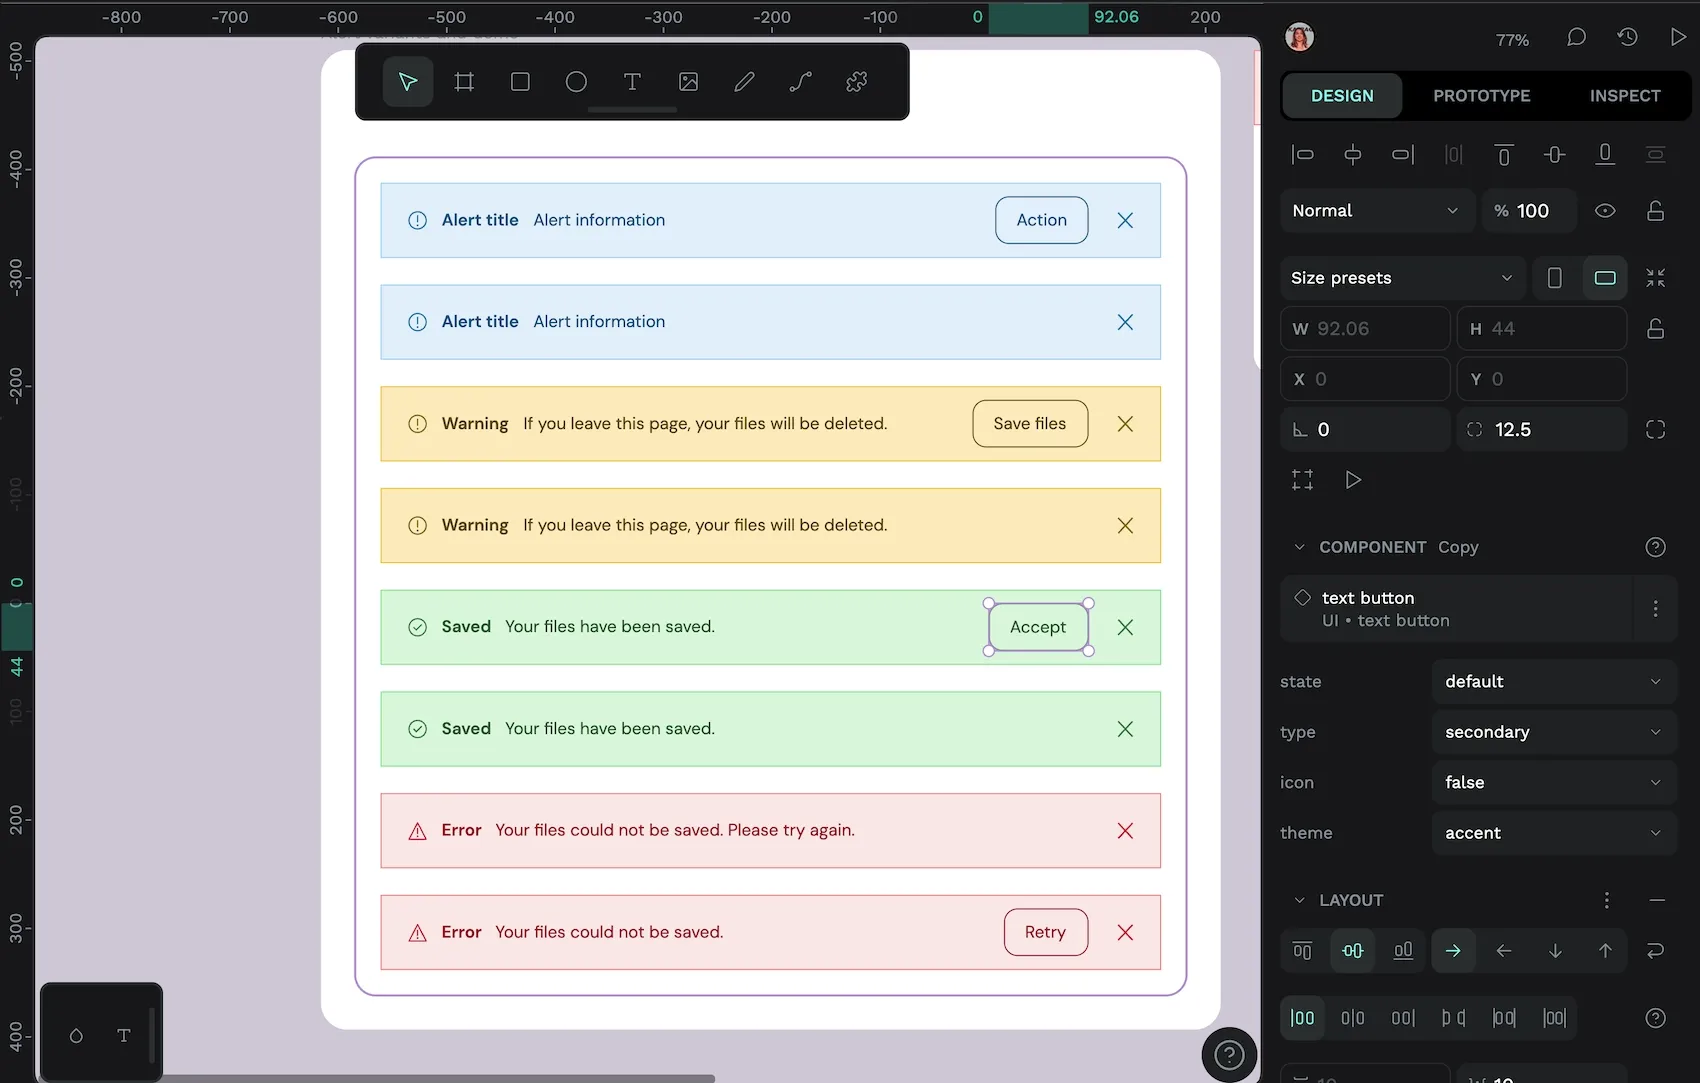This screenshot has height=1083, width=1700.
Task: Click the Action button in alert
Action: coord(1041,220)
